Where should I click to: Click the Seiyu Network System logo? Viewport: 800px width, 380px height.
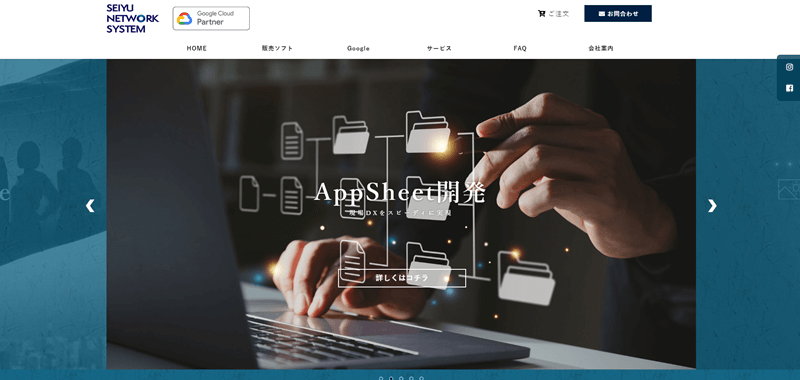click(x=133, y=18)
